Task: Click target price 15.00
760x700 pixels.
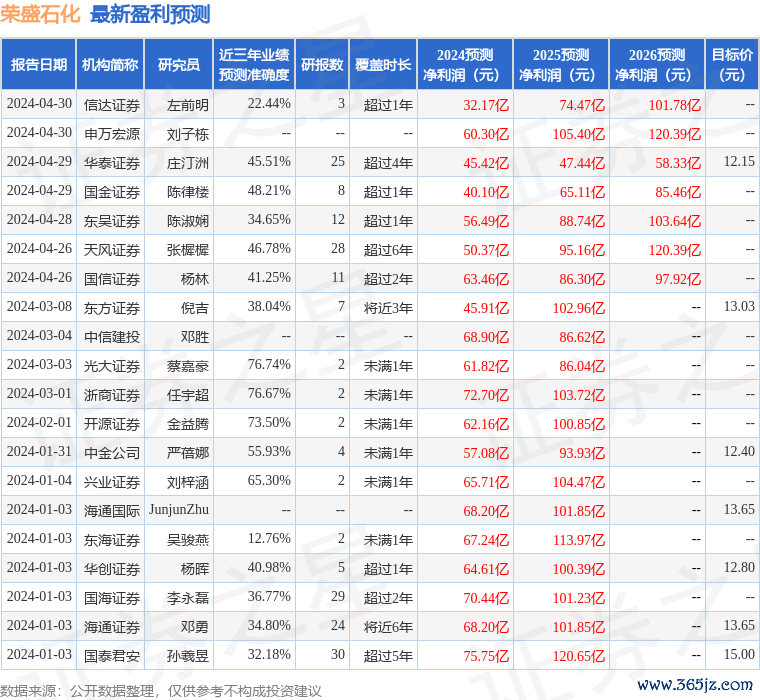Action: (739, 654)
